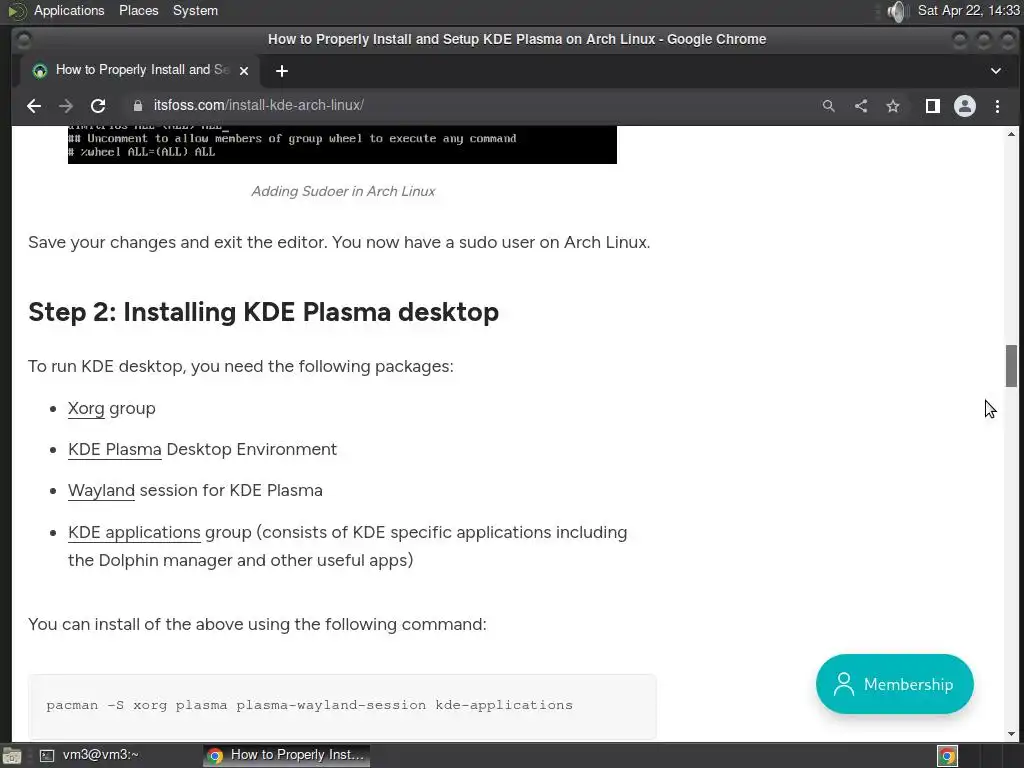The width and height of the screenshot is (1024, 768).
Task: Reload the current page
Action: tap(98, 106)
